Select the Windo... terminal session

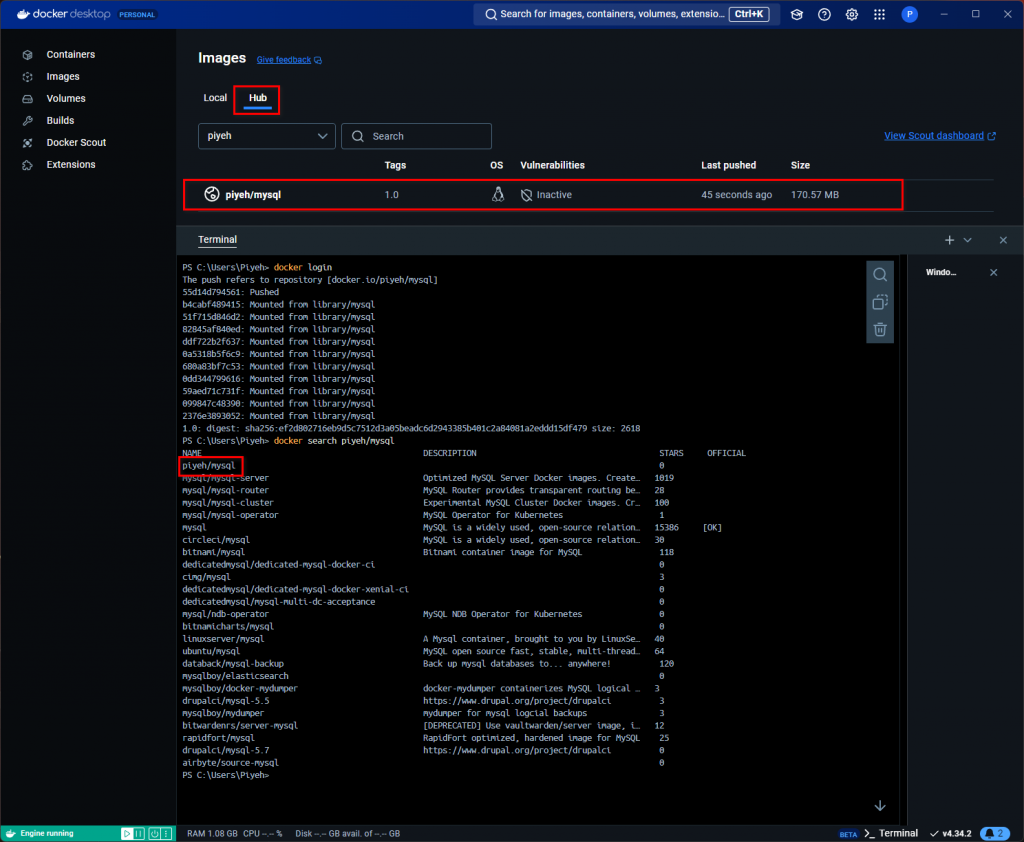(x=940, y=272)
